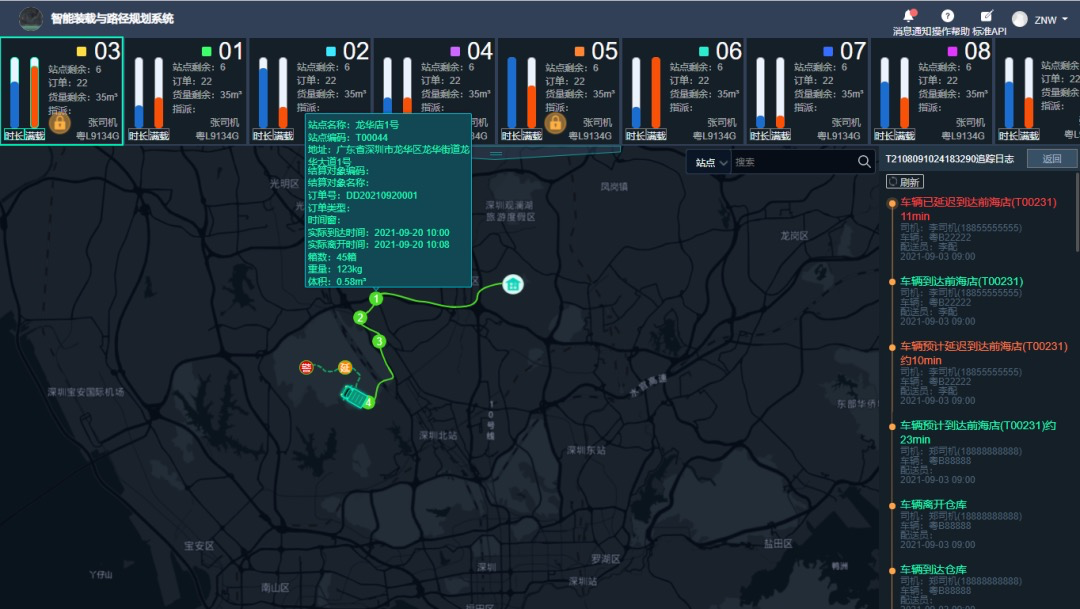
Task: Click log entry 车辆预计到达前海店 约23min
Action: 978,432
